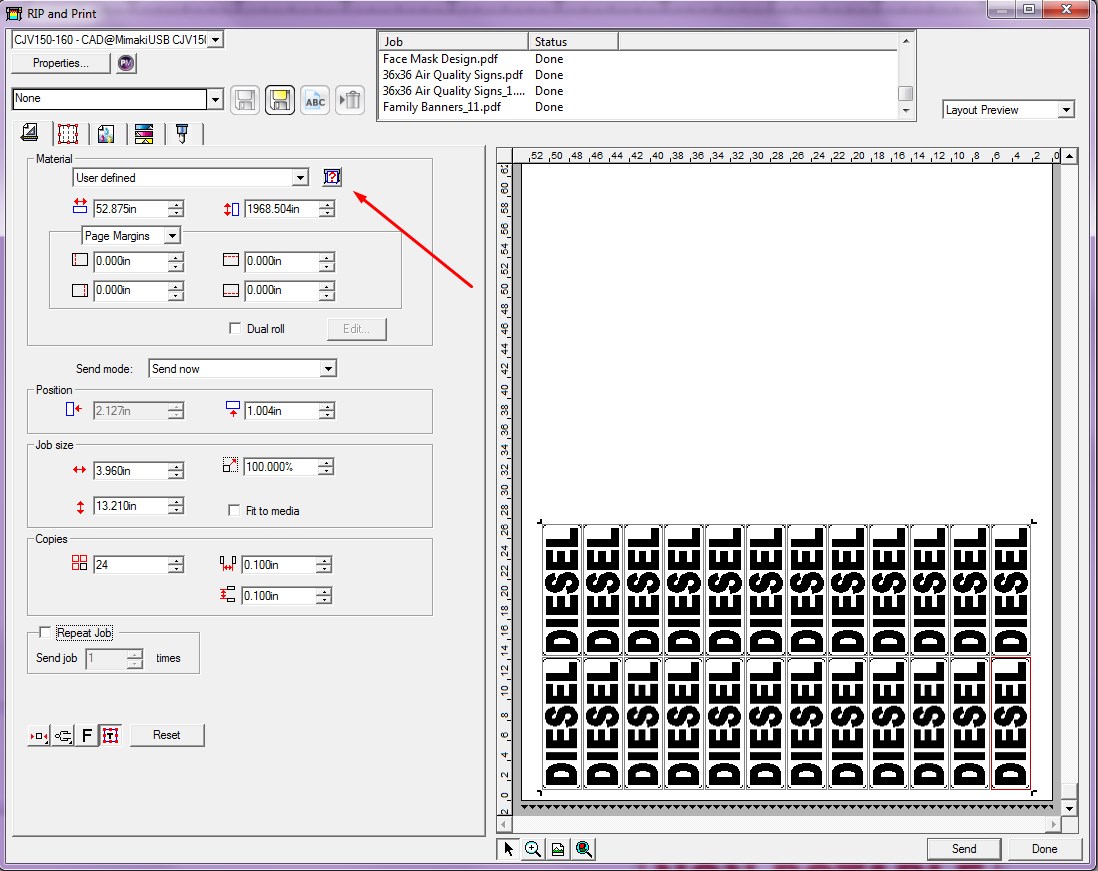Screen dimensions: 1098x871
Task: Click the ABC rename preset icon
Action: tap(315, 100)
